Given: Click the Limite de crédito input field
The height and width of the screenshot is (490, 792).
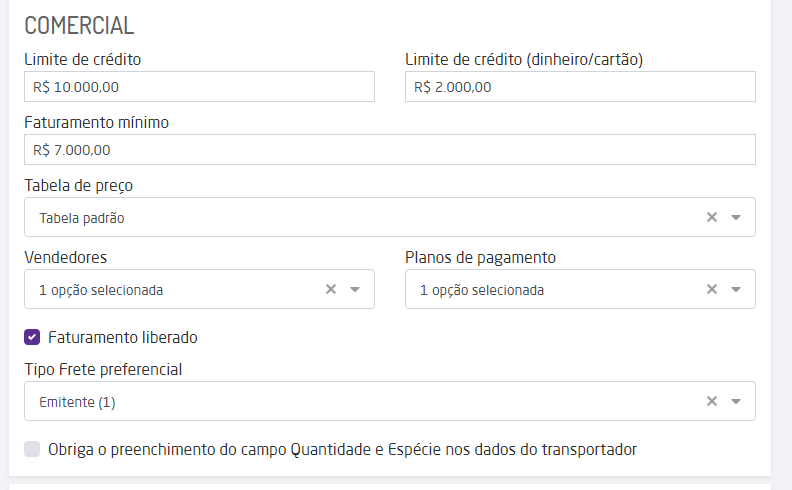Looking at the screenshot, I should tap(199, 87).
